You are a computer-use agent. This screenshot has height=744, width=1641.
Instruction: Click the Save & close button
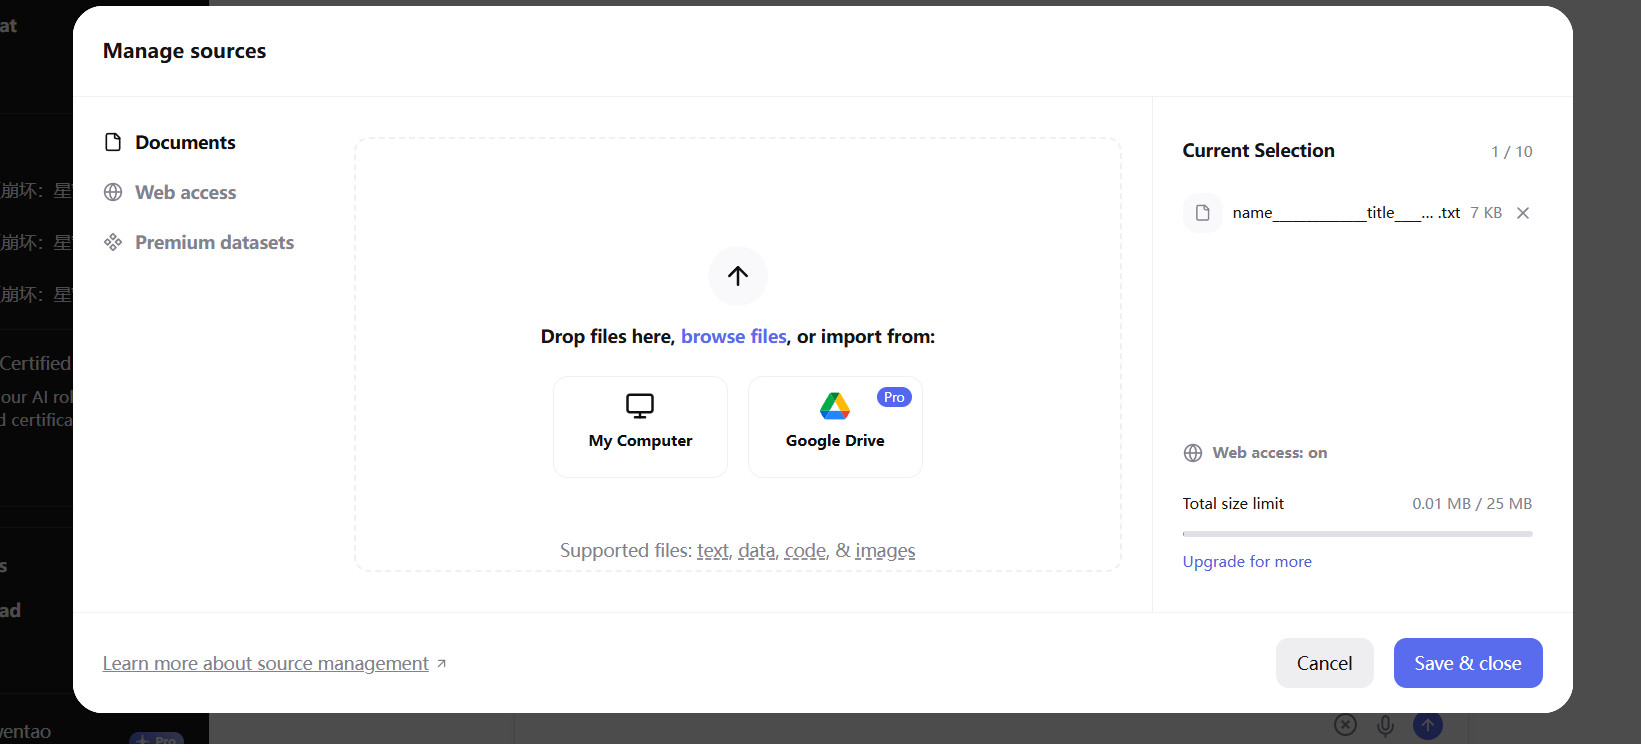click(1467, 663)
